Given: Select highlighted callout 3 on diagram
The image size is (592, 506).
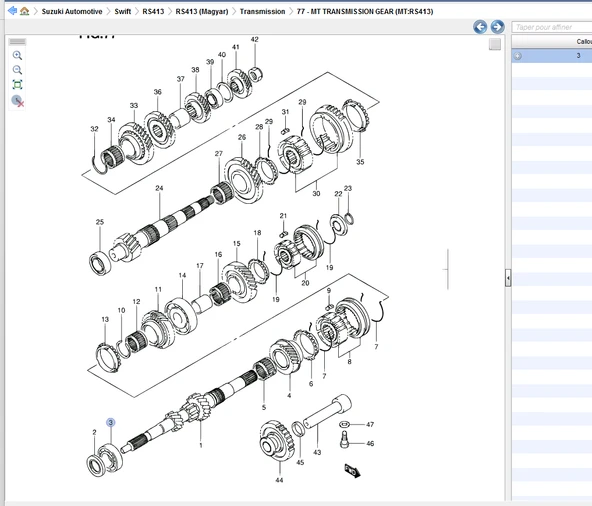Looking at the screenshot, I should tap(111, 422).
